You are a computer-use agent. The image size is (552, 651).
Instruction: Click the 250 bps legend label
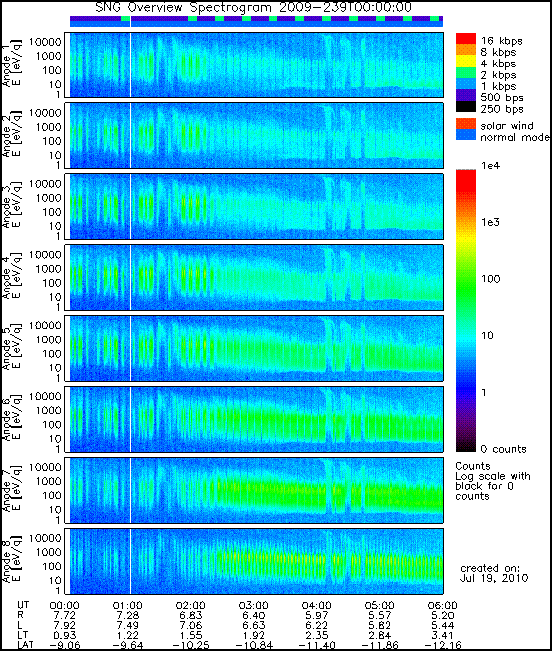(502, 109)
